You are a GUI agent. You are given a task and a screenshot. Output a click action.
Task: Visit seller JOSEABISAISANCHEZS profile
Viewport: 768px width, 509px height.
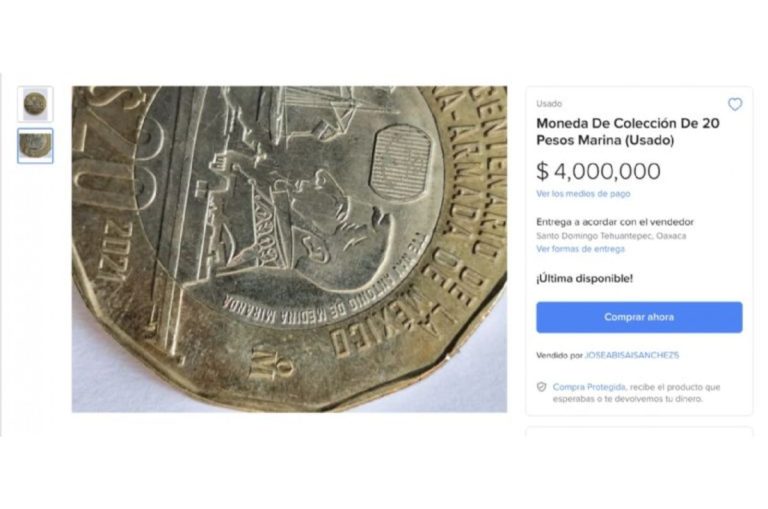pyautogui.click(x=632, y=355)
